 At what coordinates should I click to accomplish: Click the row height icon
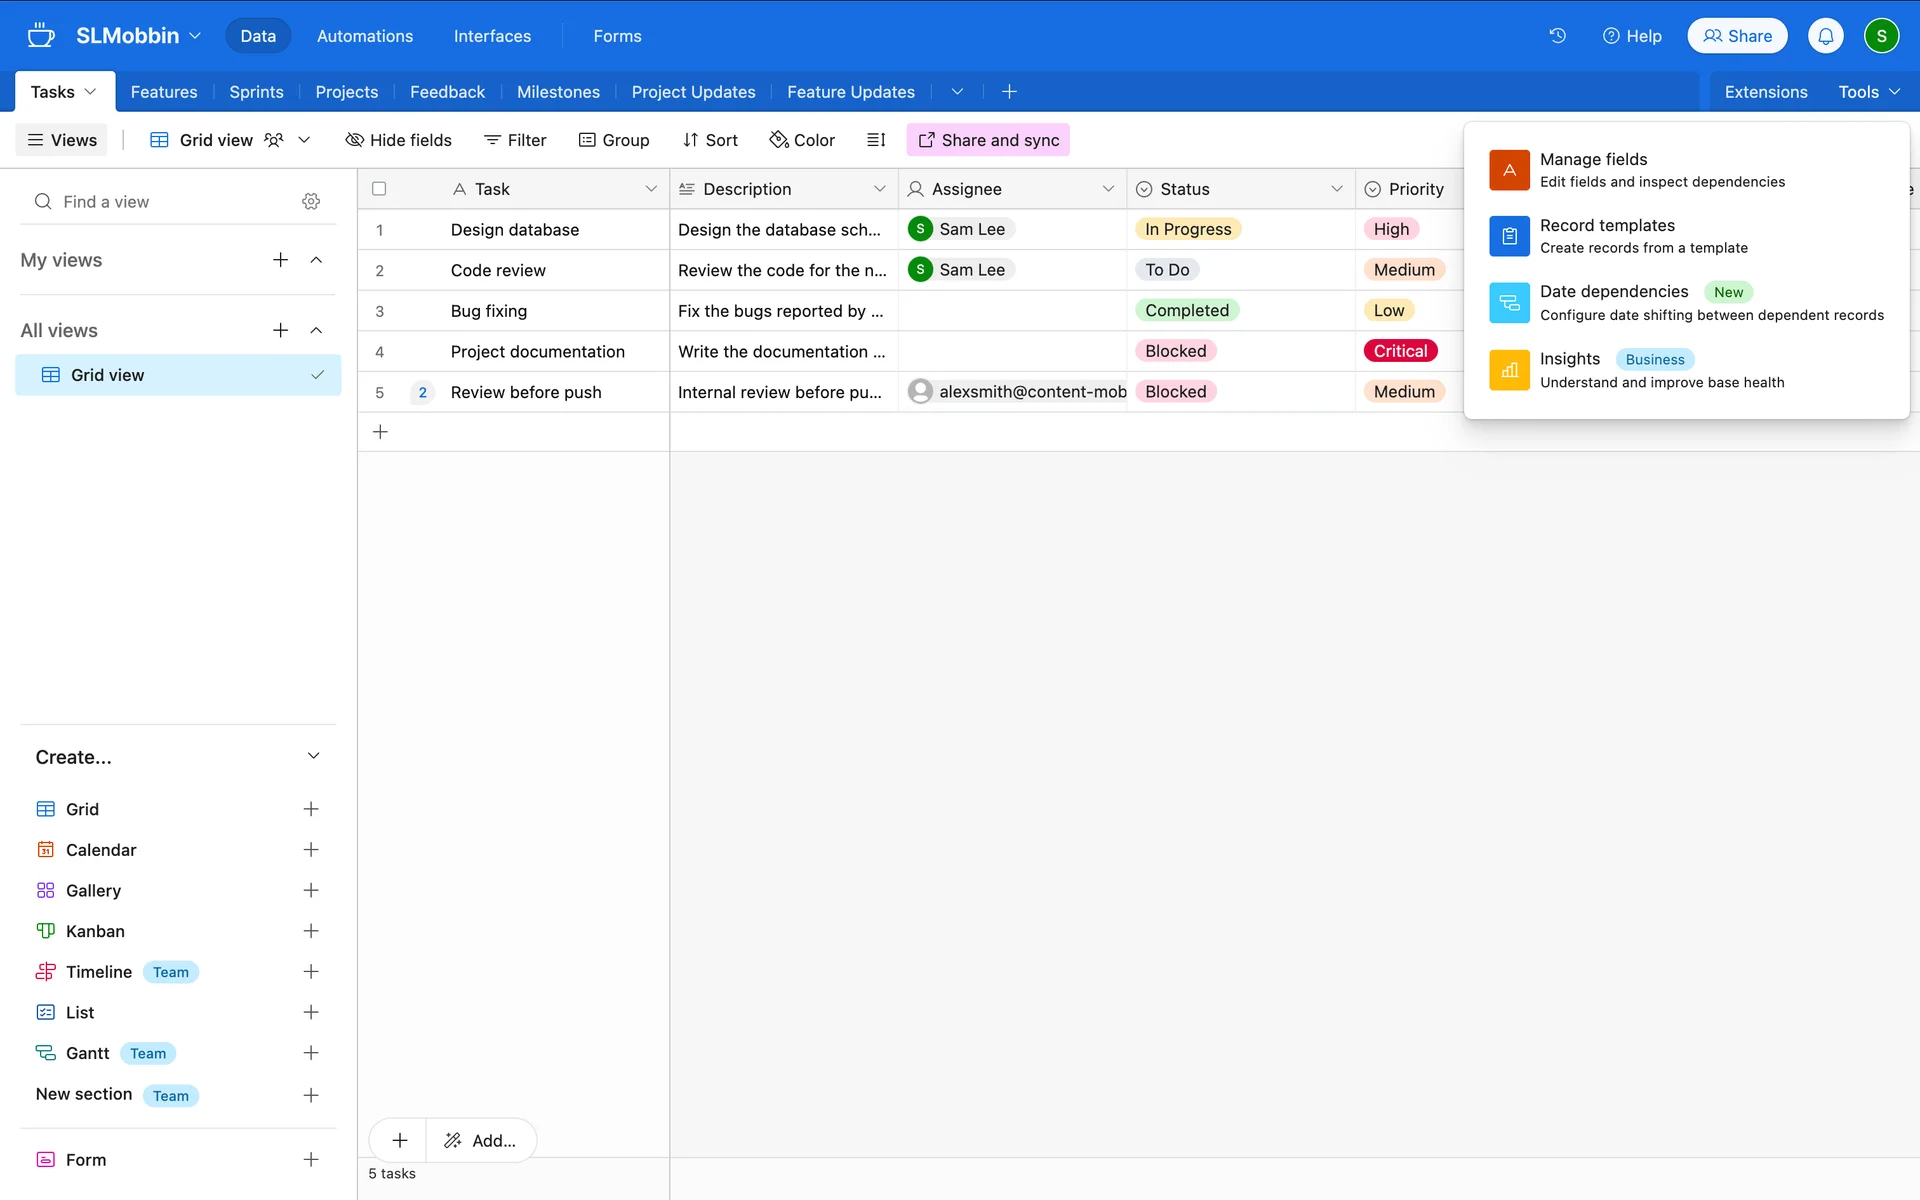876,140
